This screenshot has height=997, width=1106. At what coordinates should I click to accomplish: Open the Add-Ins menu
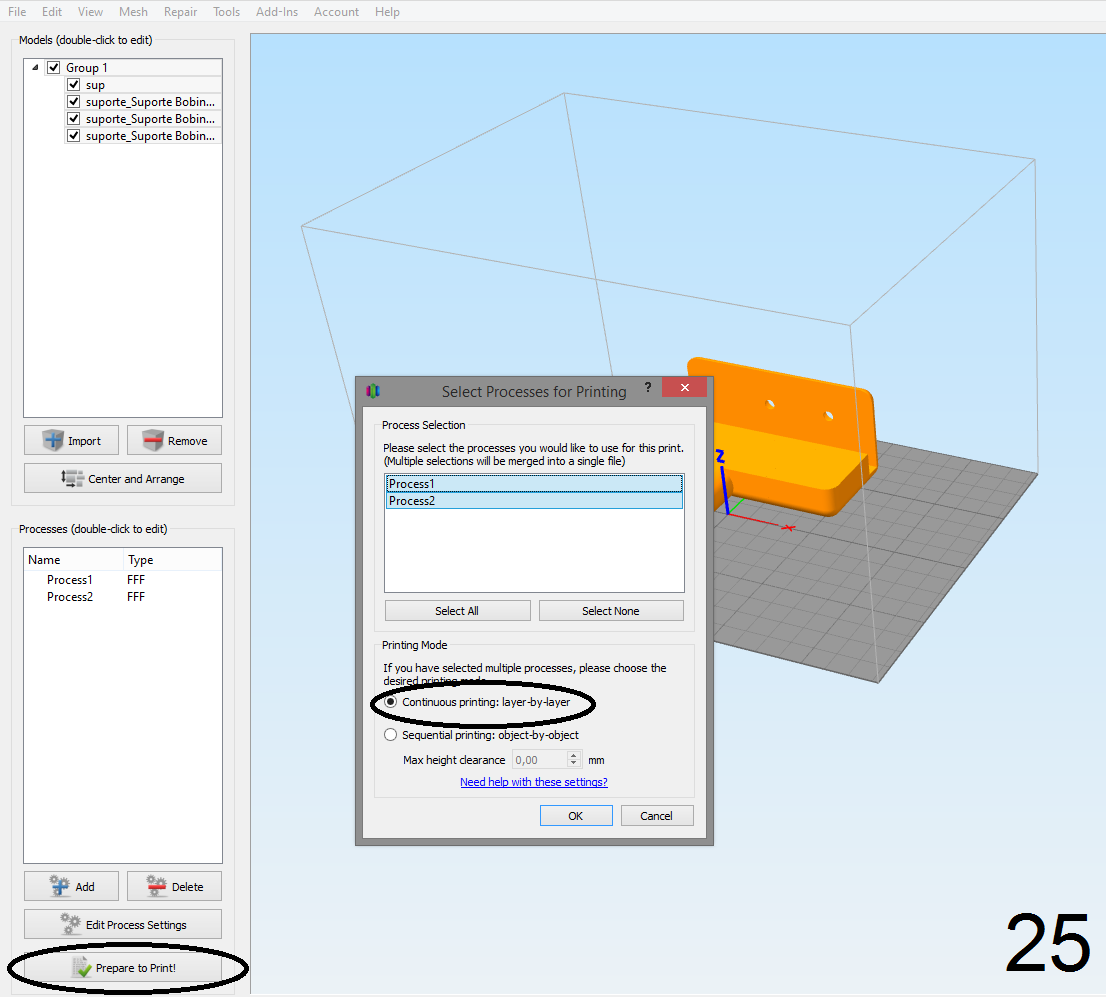277,12
